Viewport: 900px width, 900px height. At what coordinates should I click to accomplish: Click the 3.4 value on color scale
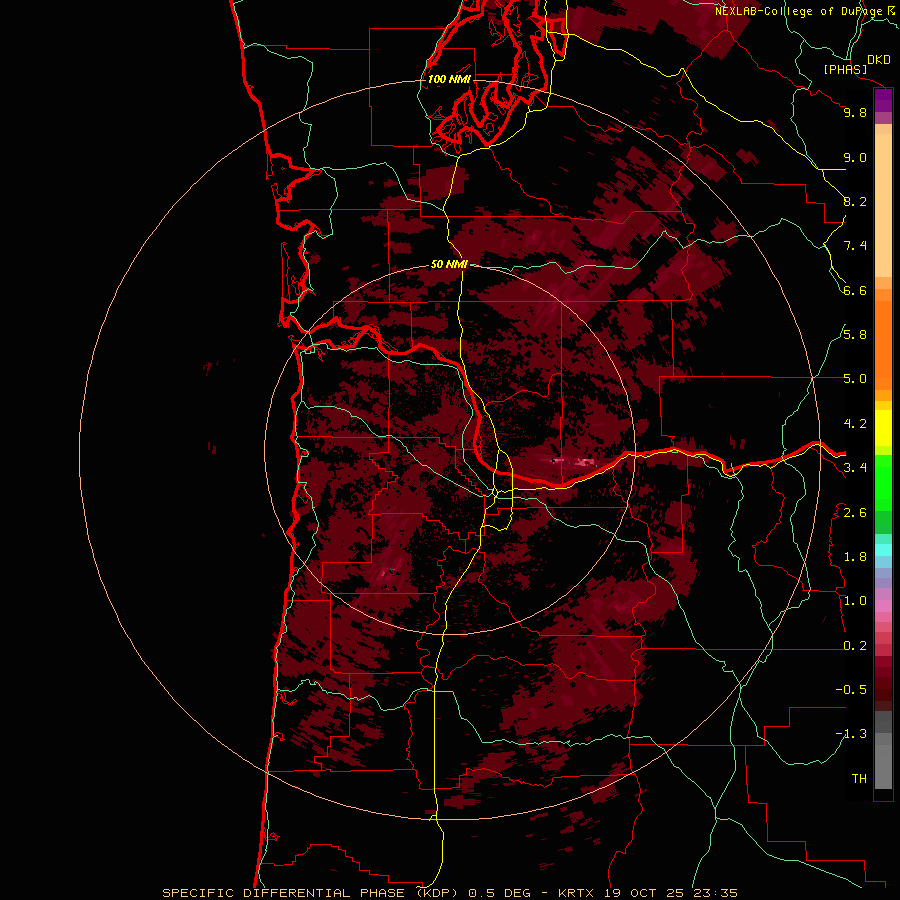point(855,468)
